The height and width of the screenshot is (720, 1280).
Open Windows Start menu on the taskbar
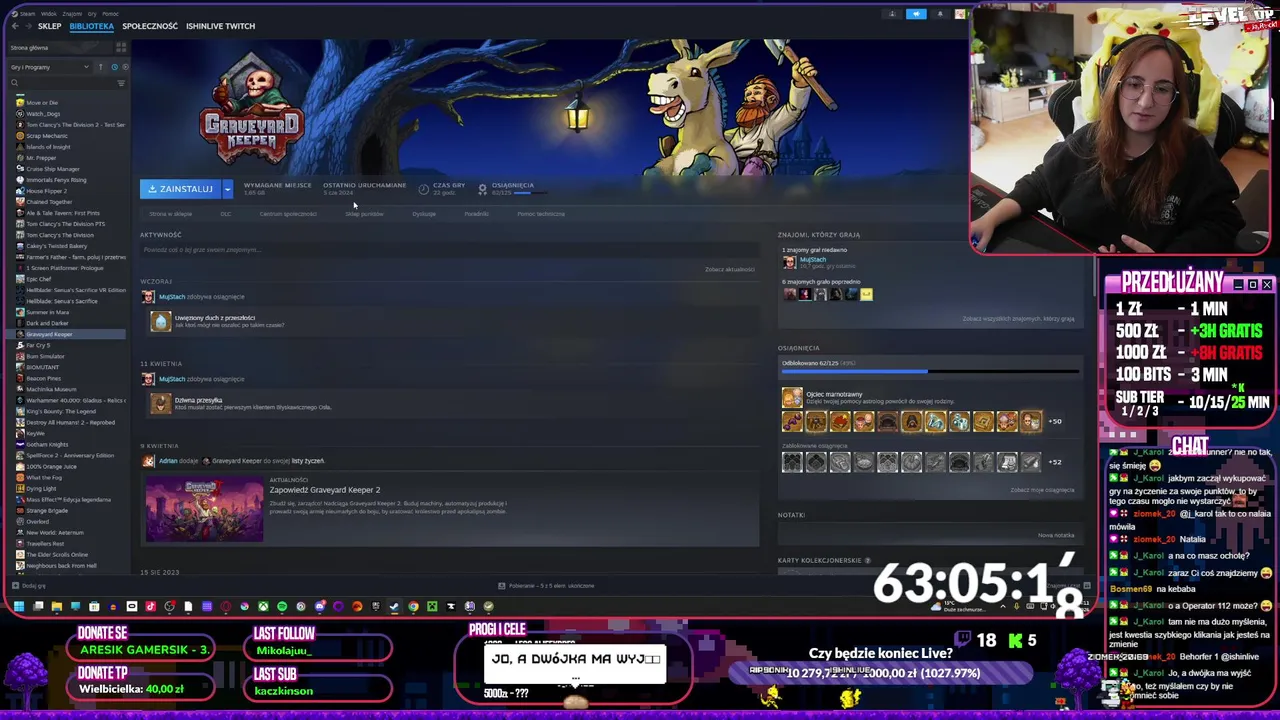(x=18, y=606)
